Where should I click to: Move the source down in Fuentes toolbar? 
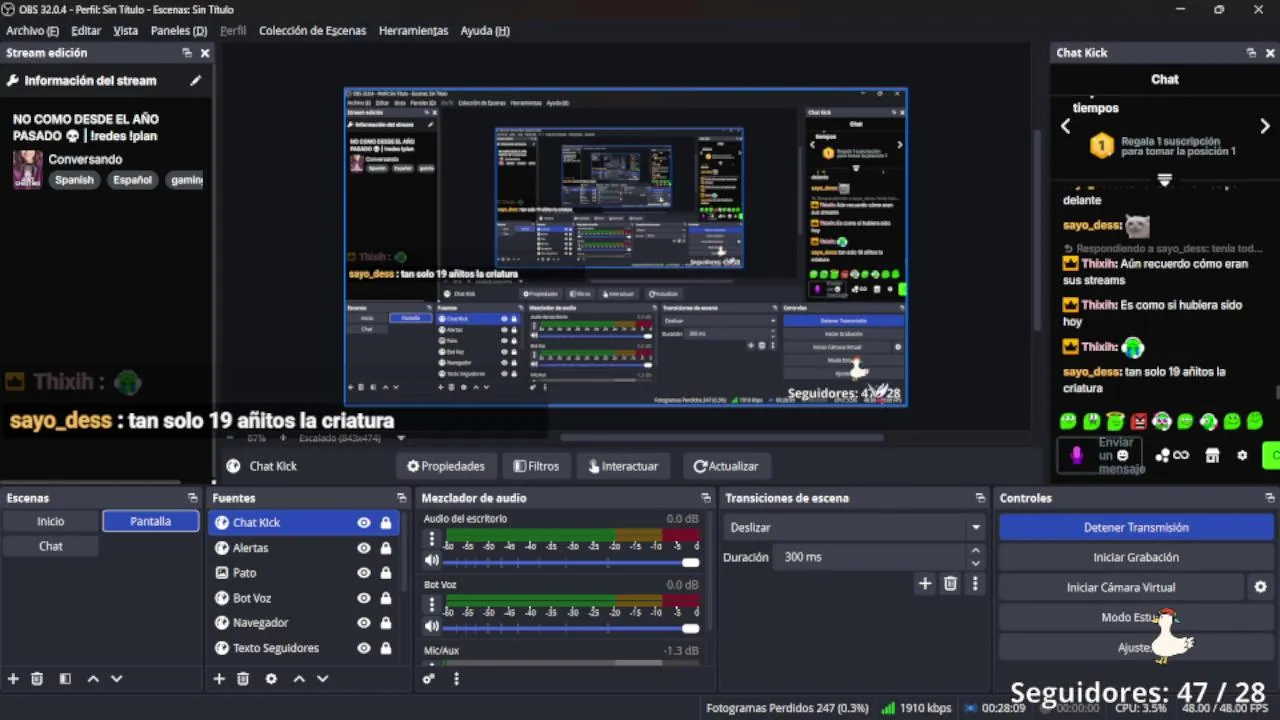click(322, 678)
